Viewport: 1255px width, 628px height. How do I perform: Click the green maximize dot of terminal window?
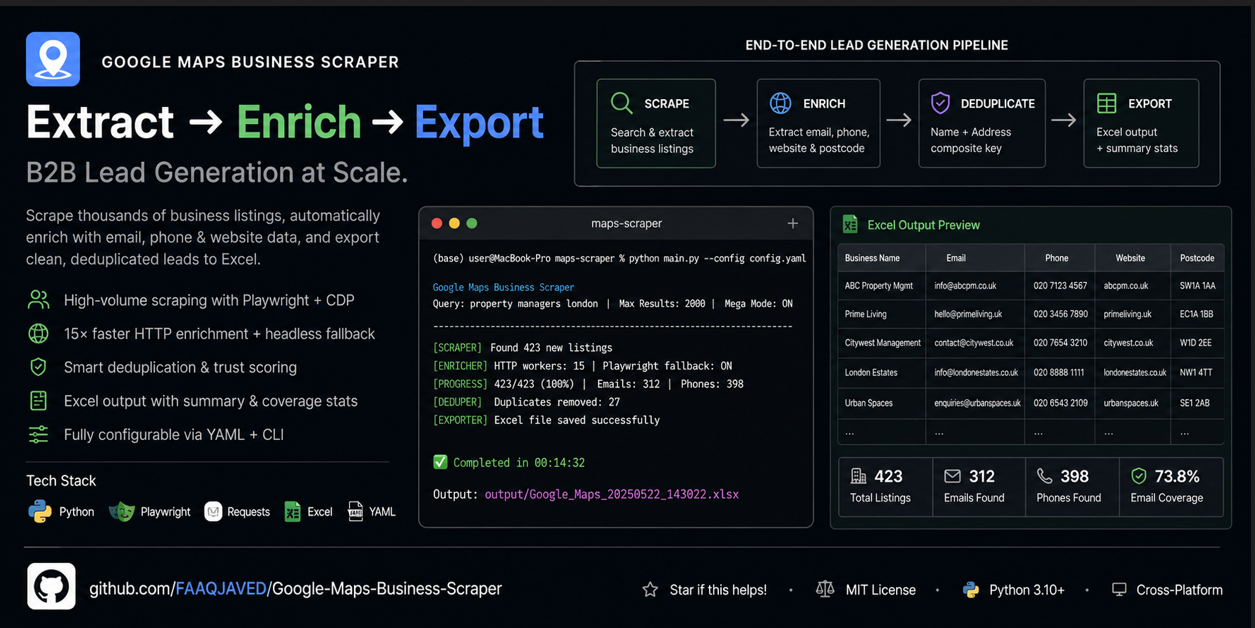[x=472, y=223]
